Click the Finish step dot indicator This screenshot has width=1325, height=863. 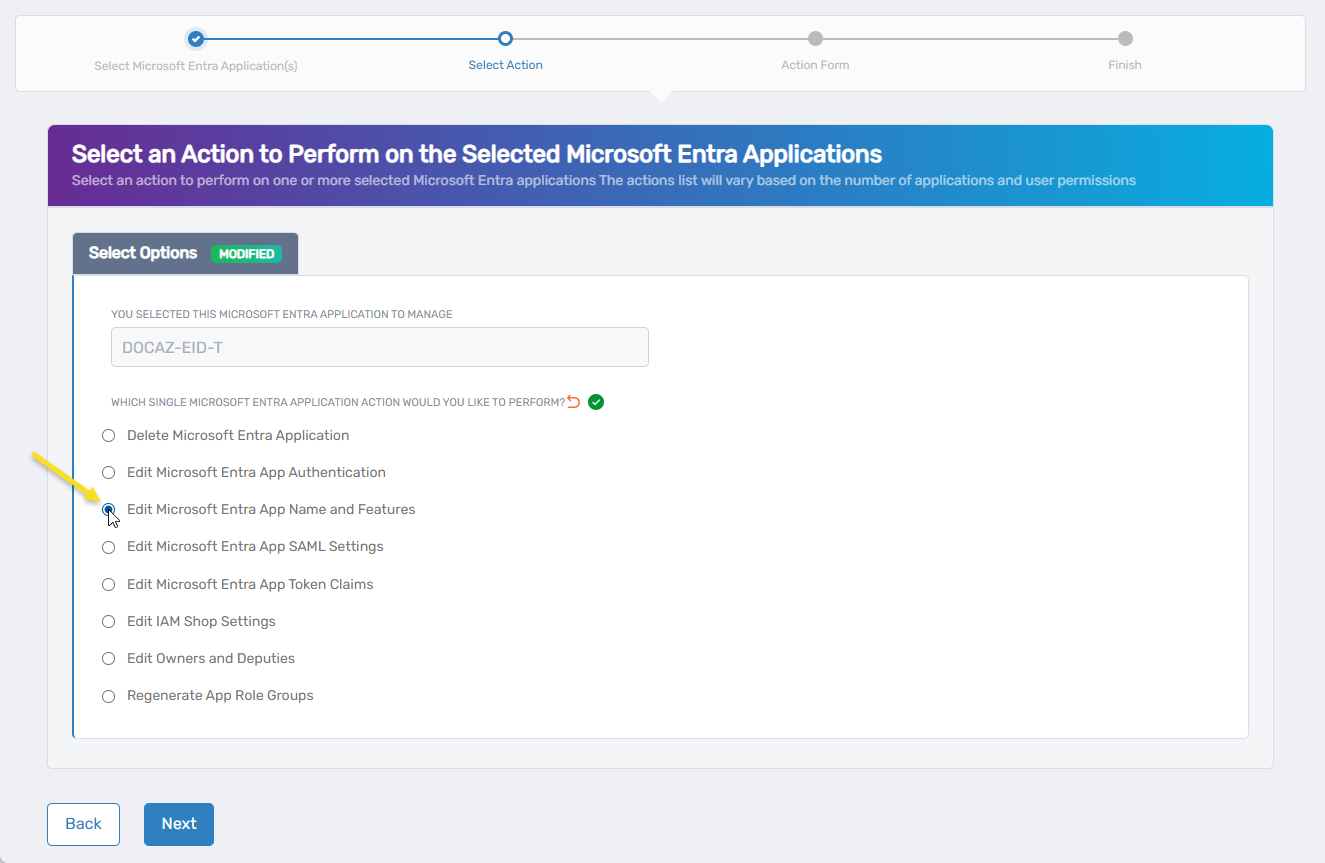click(x=1124, y=39)
